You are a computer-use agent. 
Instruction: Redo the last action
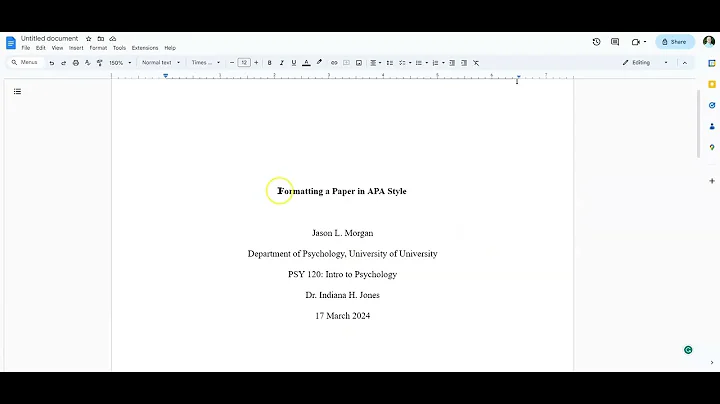(63, 63)
